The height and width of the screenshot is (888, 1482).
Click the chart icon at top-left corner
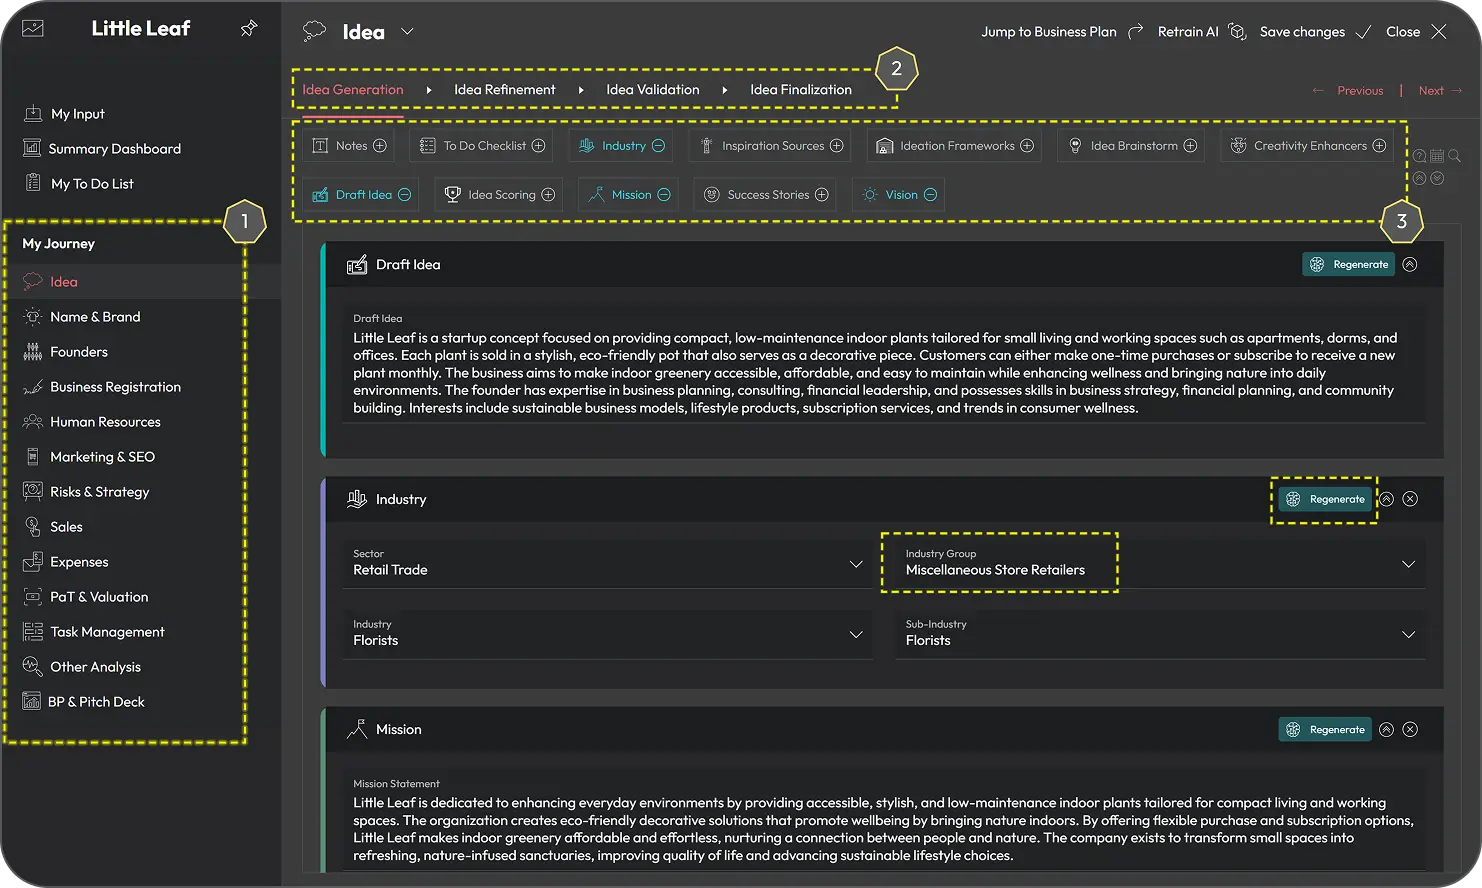[33, 29]
